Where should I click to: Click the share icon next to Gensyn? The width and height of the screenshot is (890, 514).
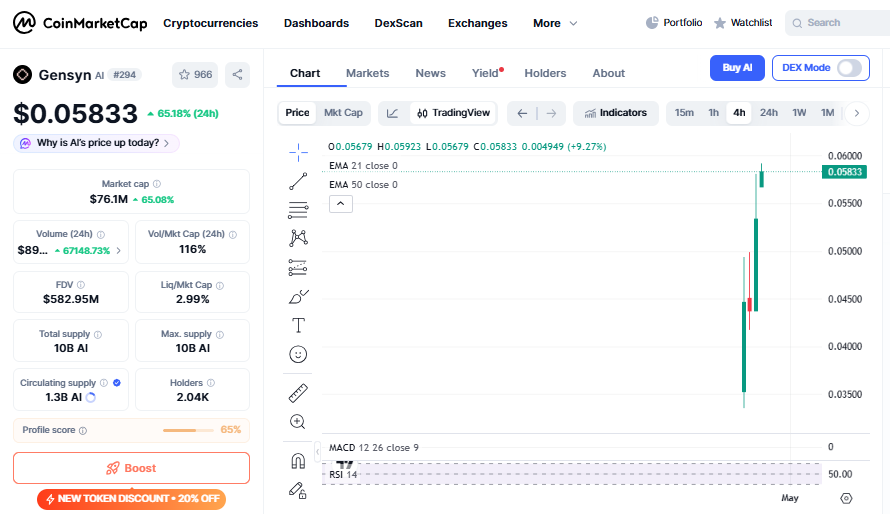tap(237, 74)
